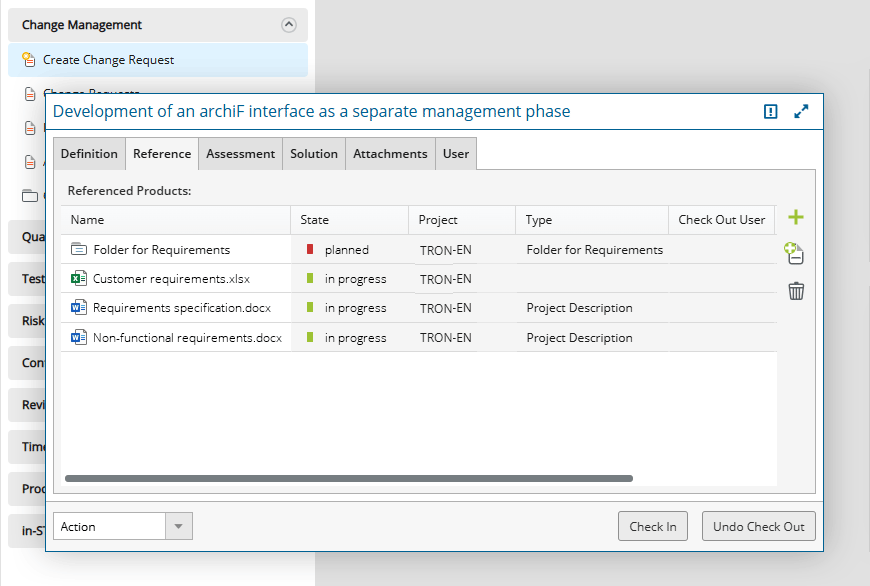The height and width of the screenshot is (586, 870).
Task: Sort by the State column header
Action: tap(314, 220)
